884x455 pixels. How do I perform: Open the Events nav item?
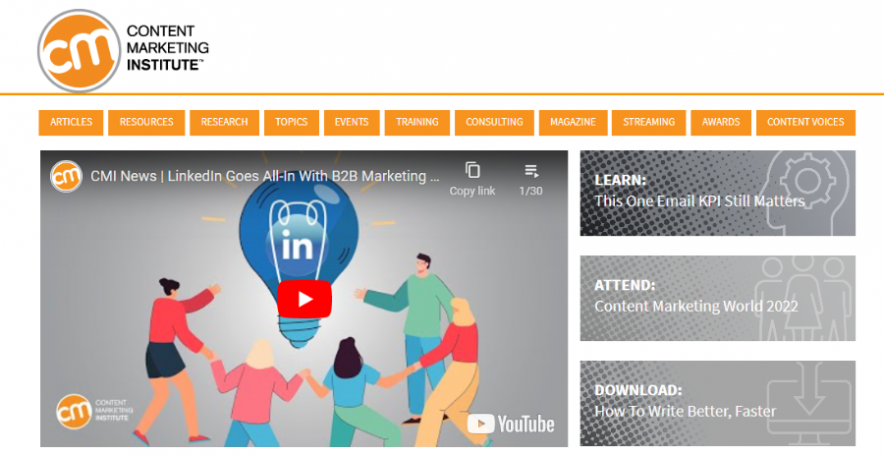[x=352, y=122]
